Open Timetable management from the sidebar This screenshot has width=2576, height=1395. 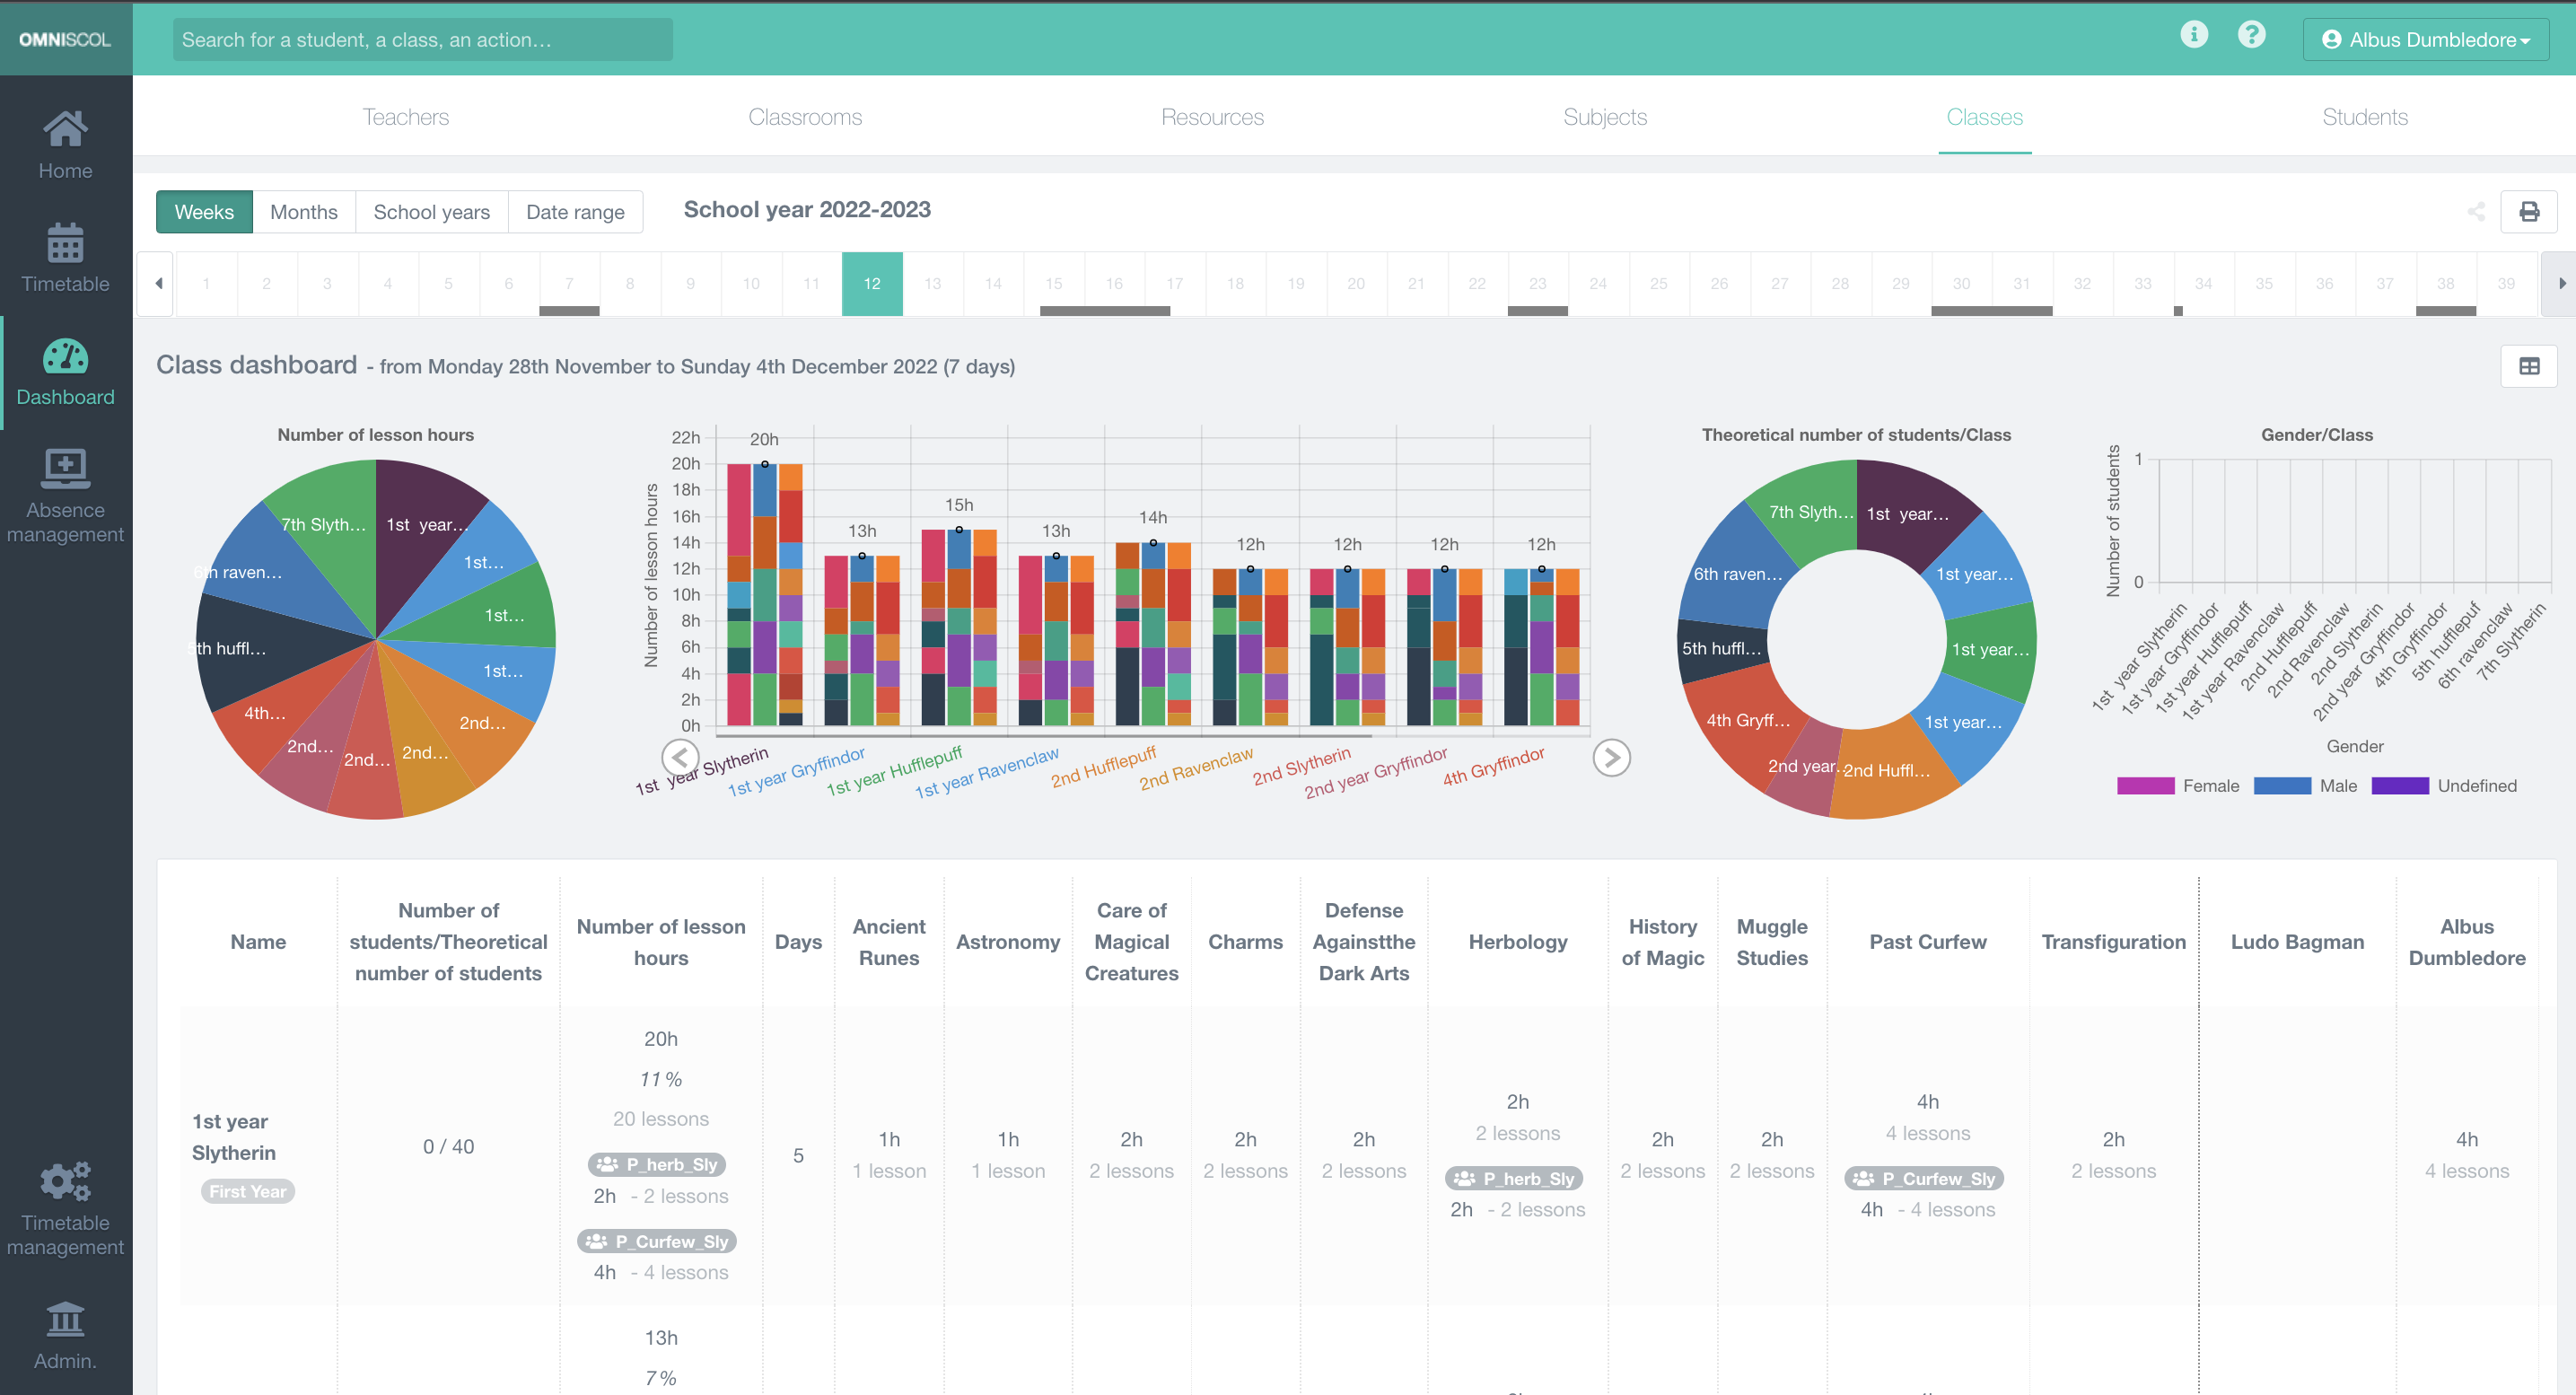64,1205
